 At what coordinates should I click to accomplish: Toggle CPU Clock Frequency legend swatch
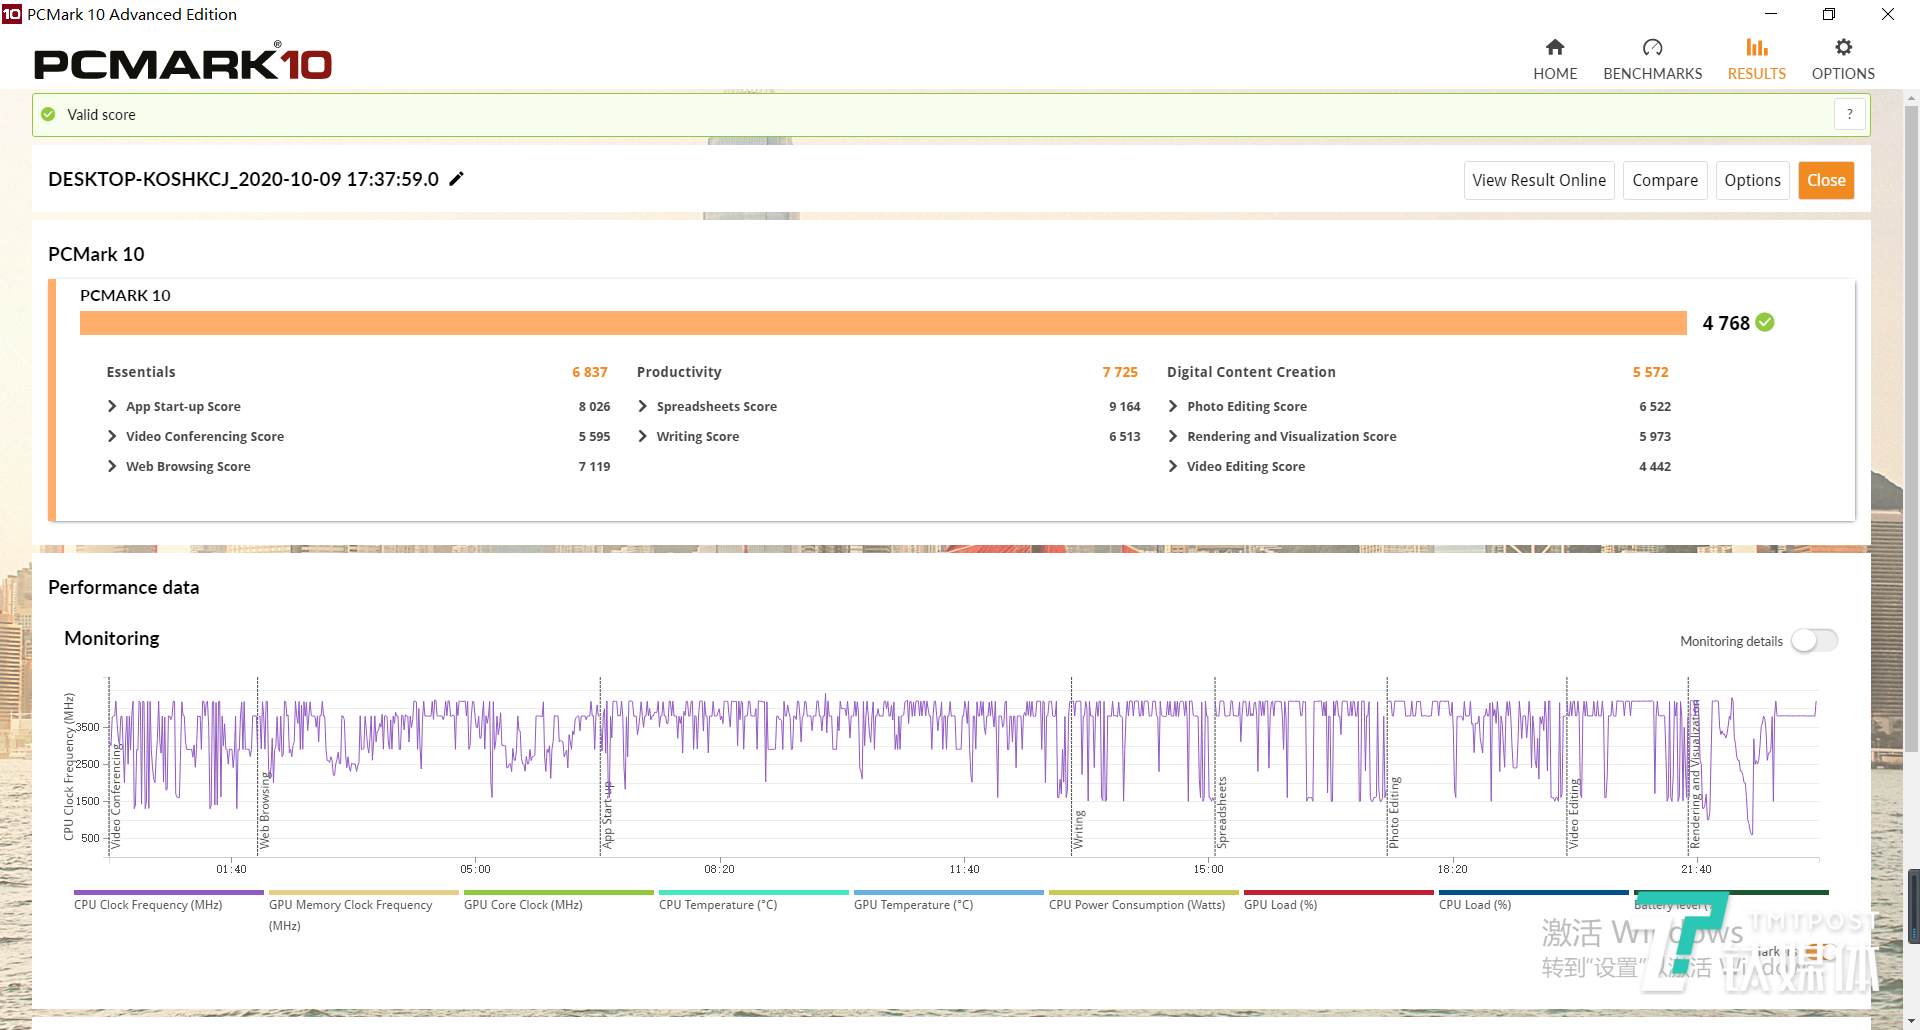click(x=169, y=892)
